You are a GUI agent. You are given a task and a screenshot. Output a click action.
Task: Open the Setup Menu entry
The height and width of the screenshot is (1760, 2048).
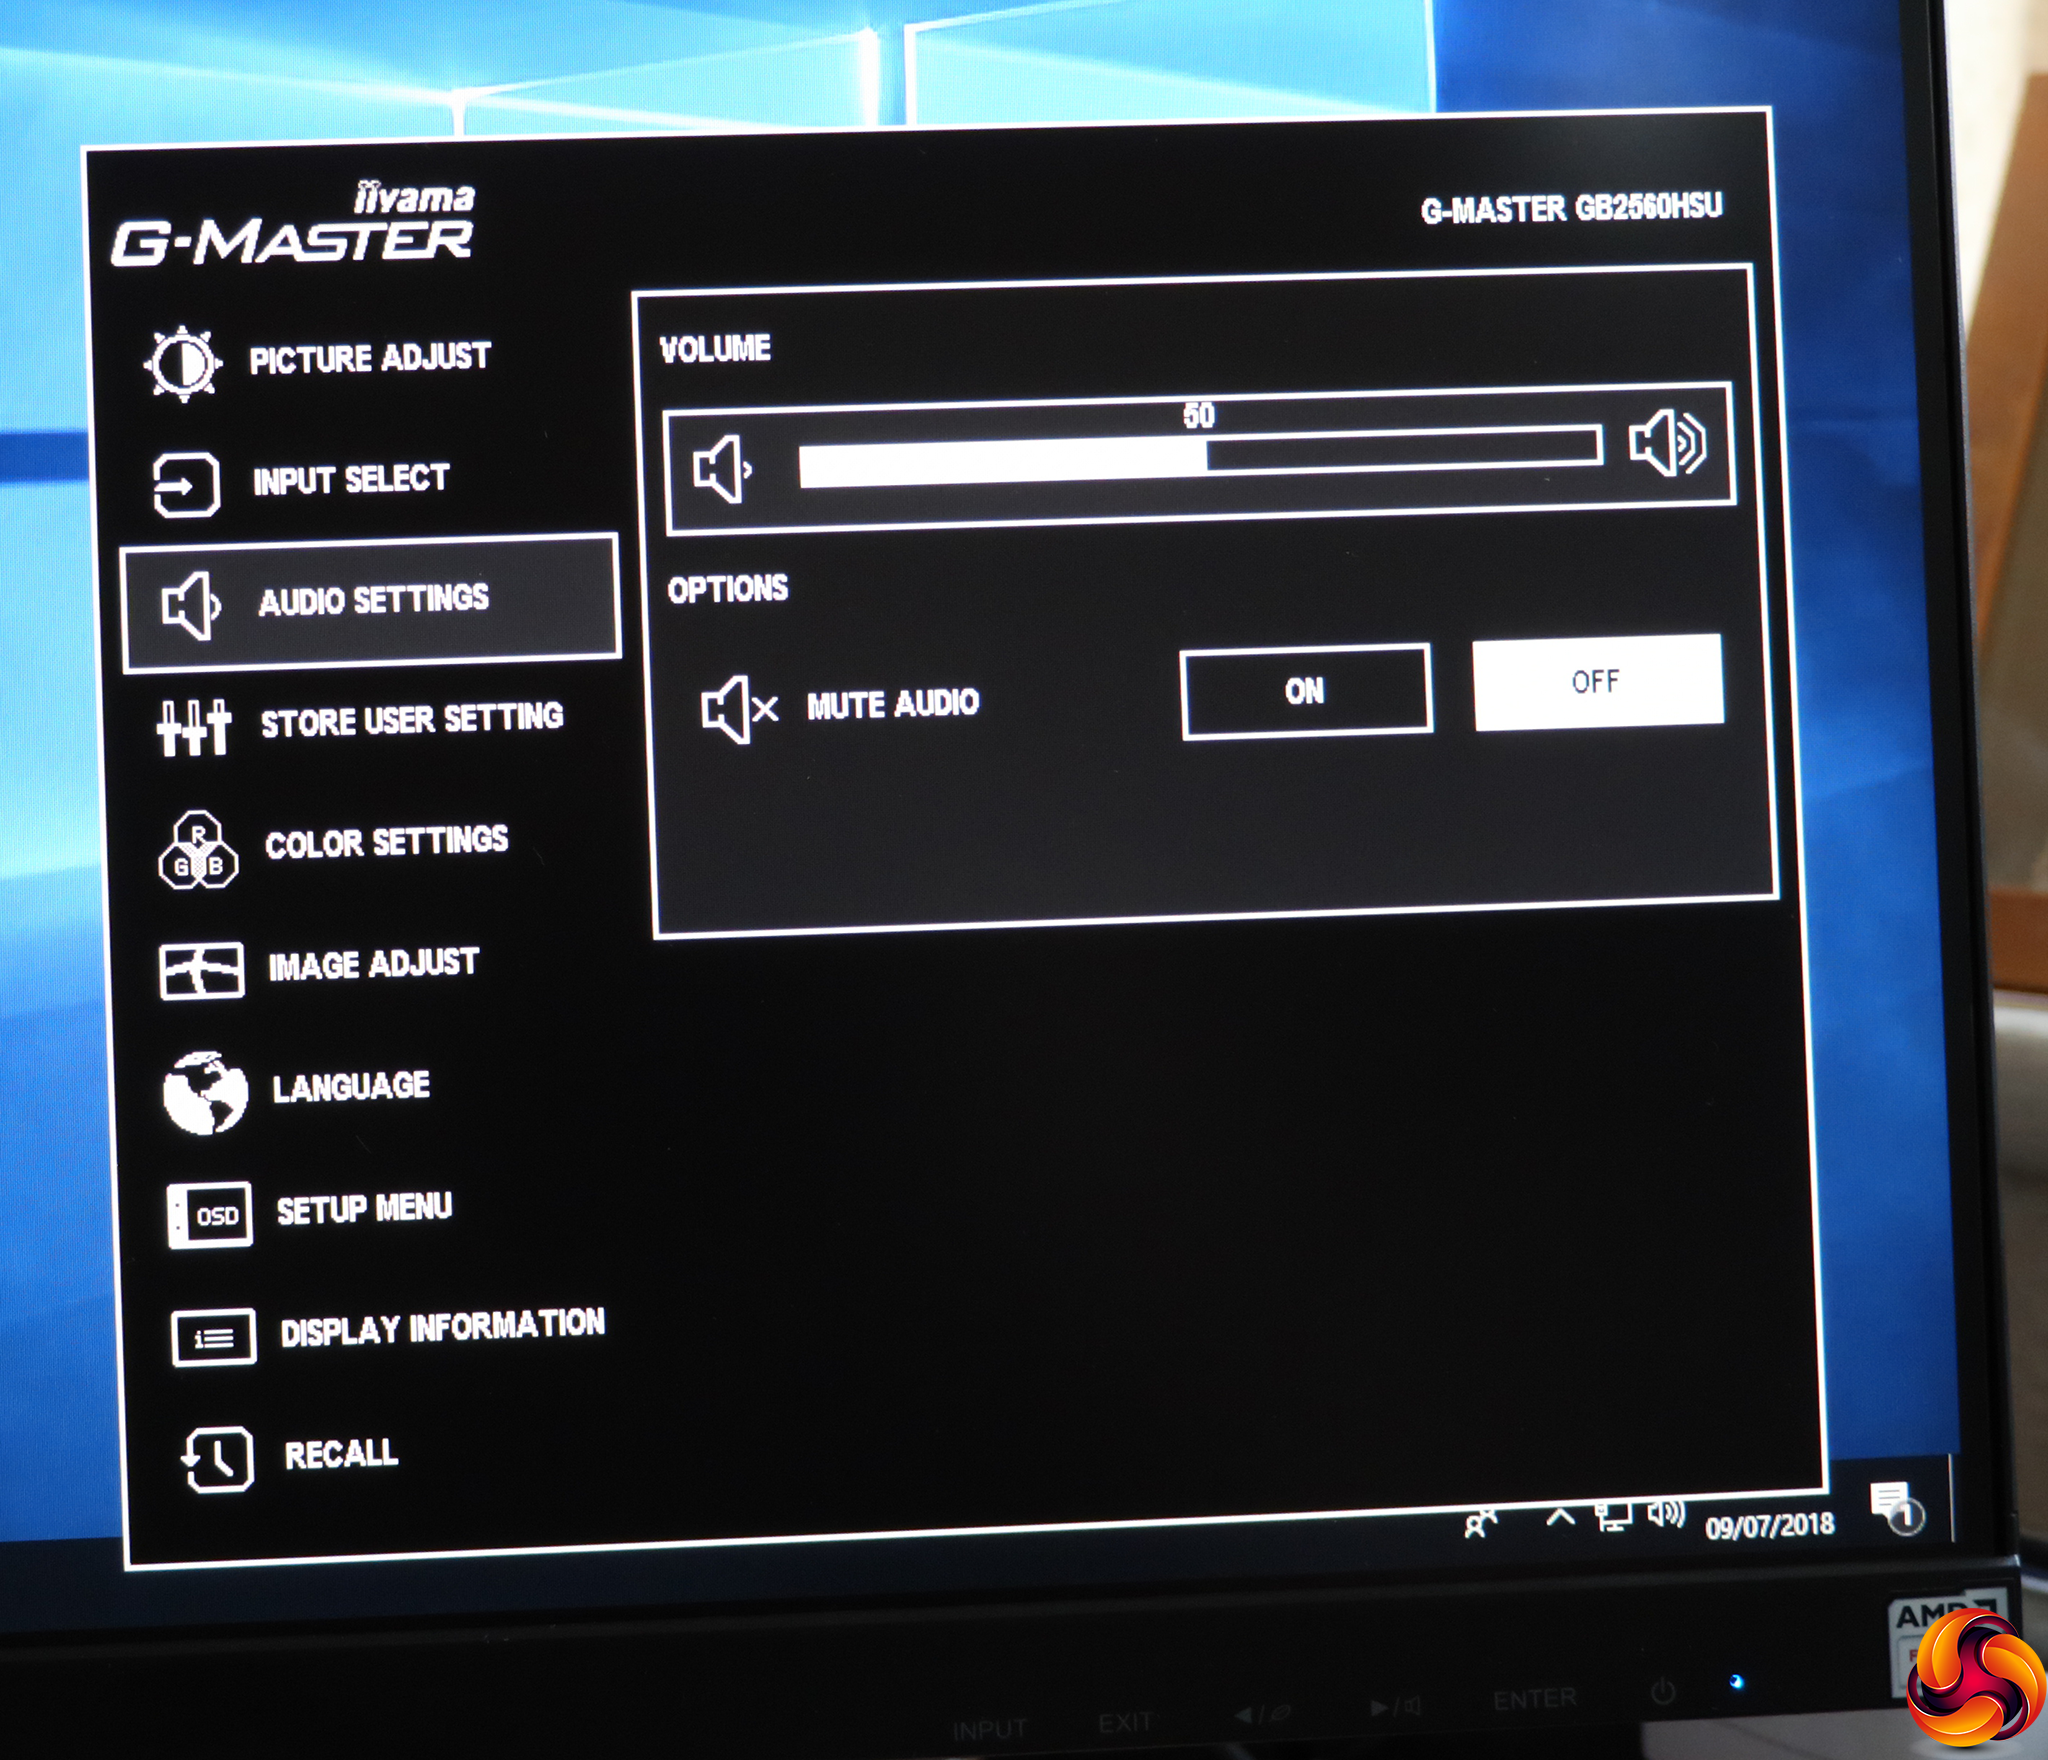tap(364, 1209)
